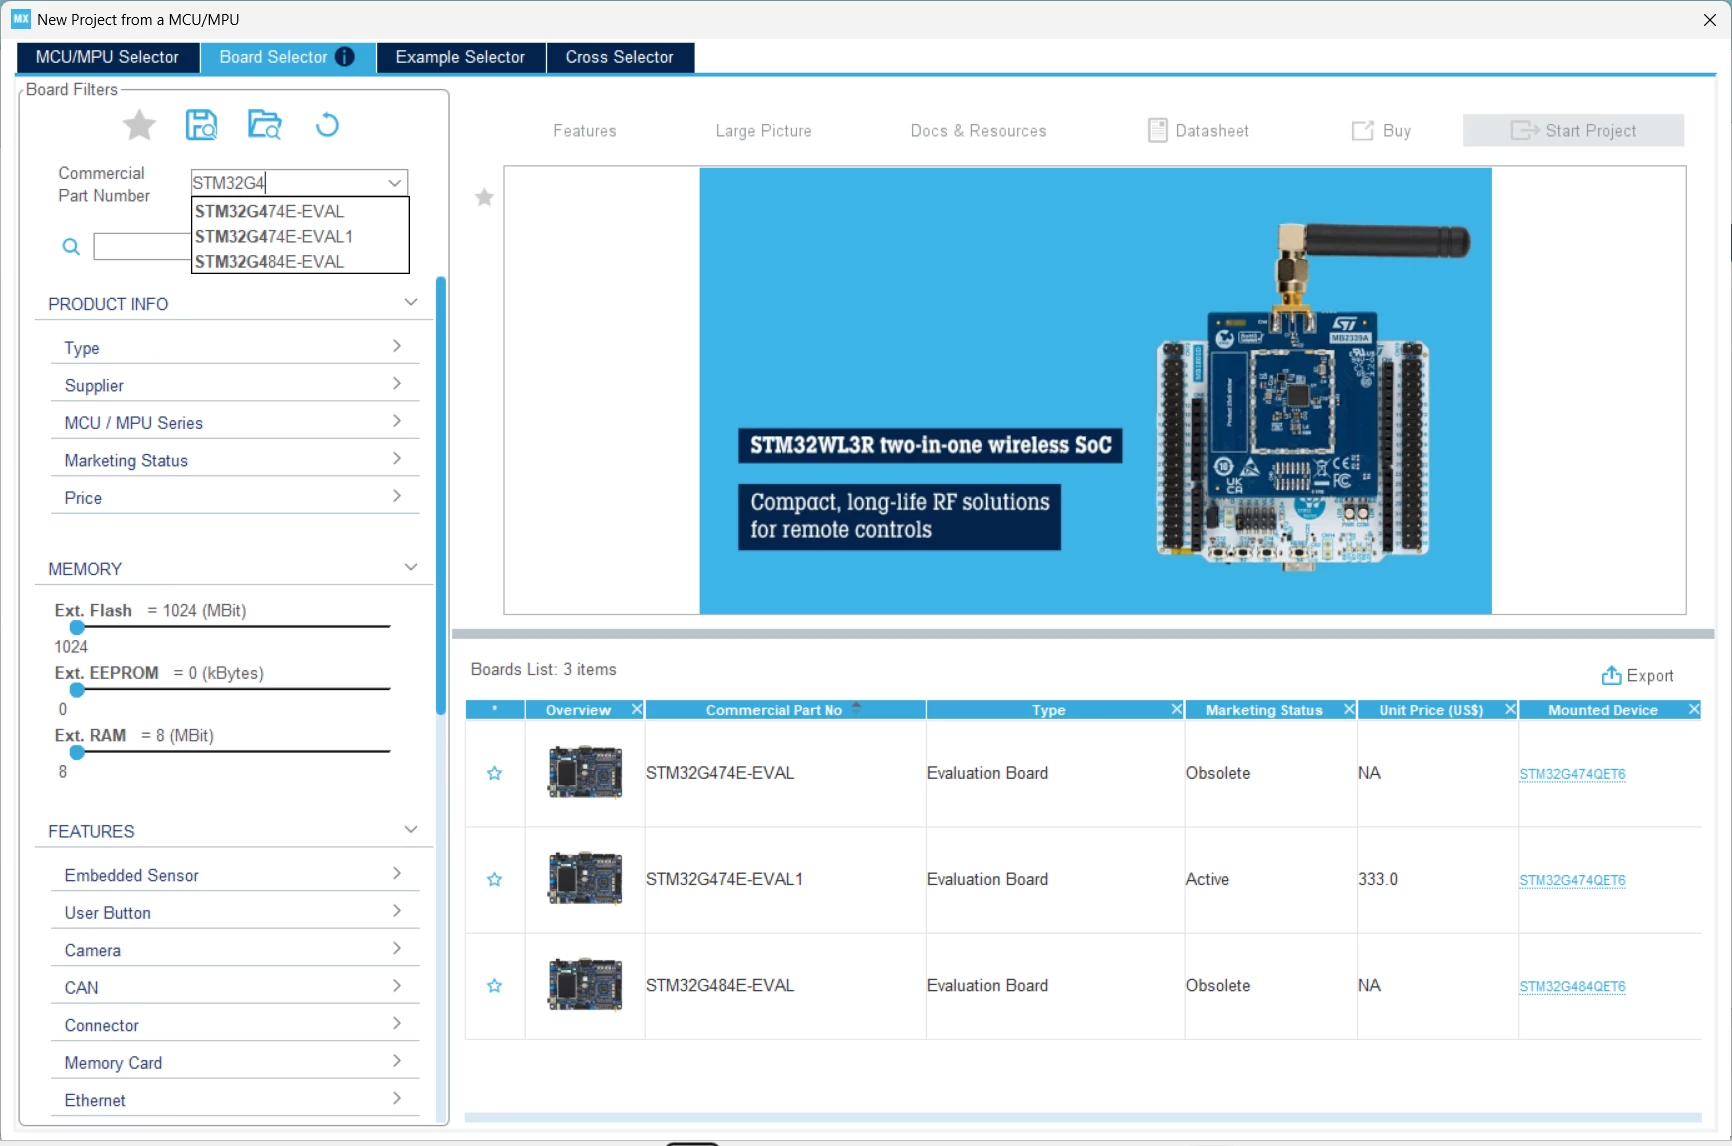
Task: Favorite the STM32G484E-EVAL row
Action: 494,985
